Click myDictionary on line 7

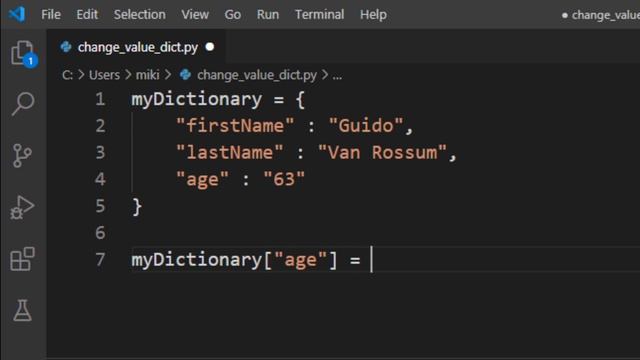pos(196,260)
